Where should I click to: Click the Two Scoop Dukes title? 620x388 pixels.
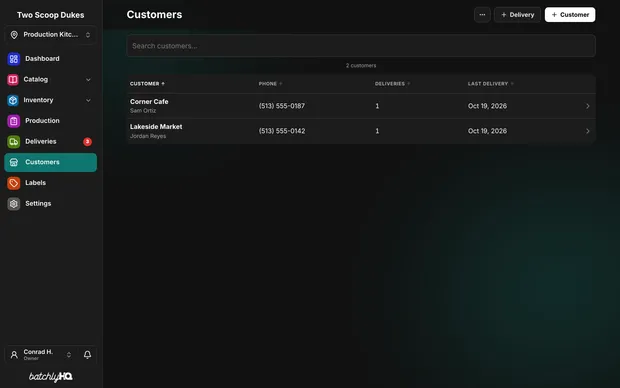(x=51, y=15)
